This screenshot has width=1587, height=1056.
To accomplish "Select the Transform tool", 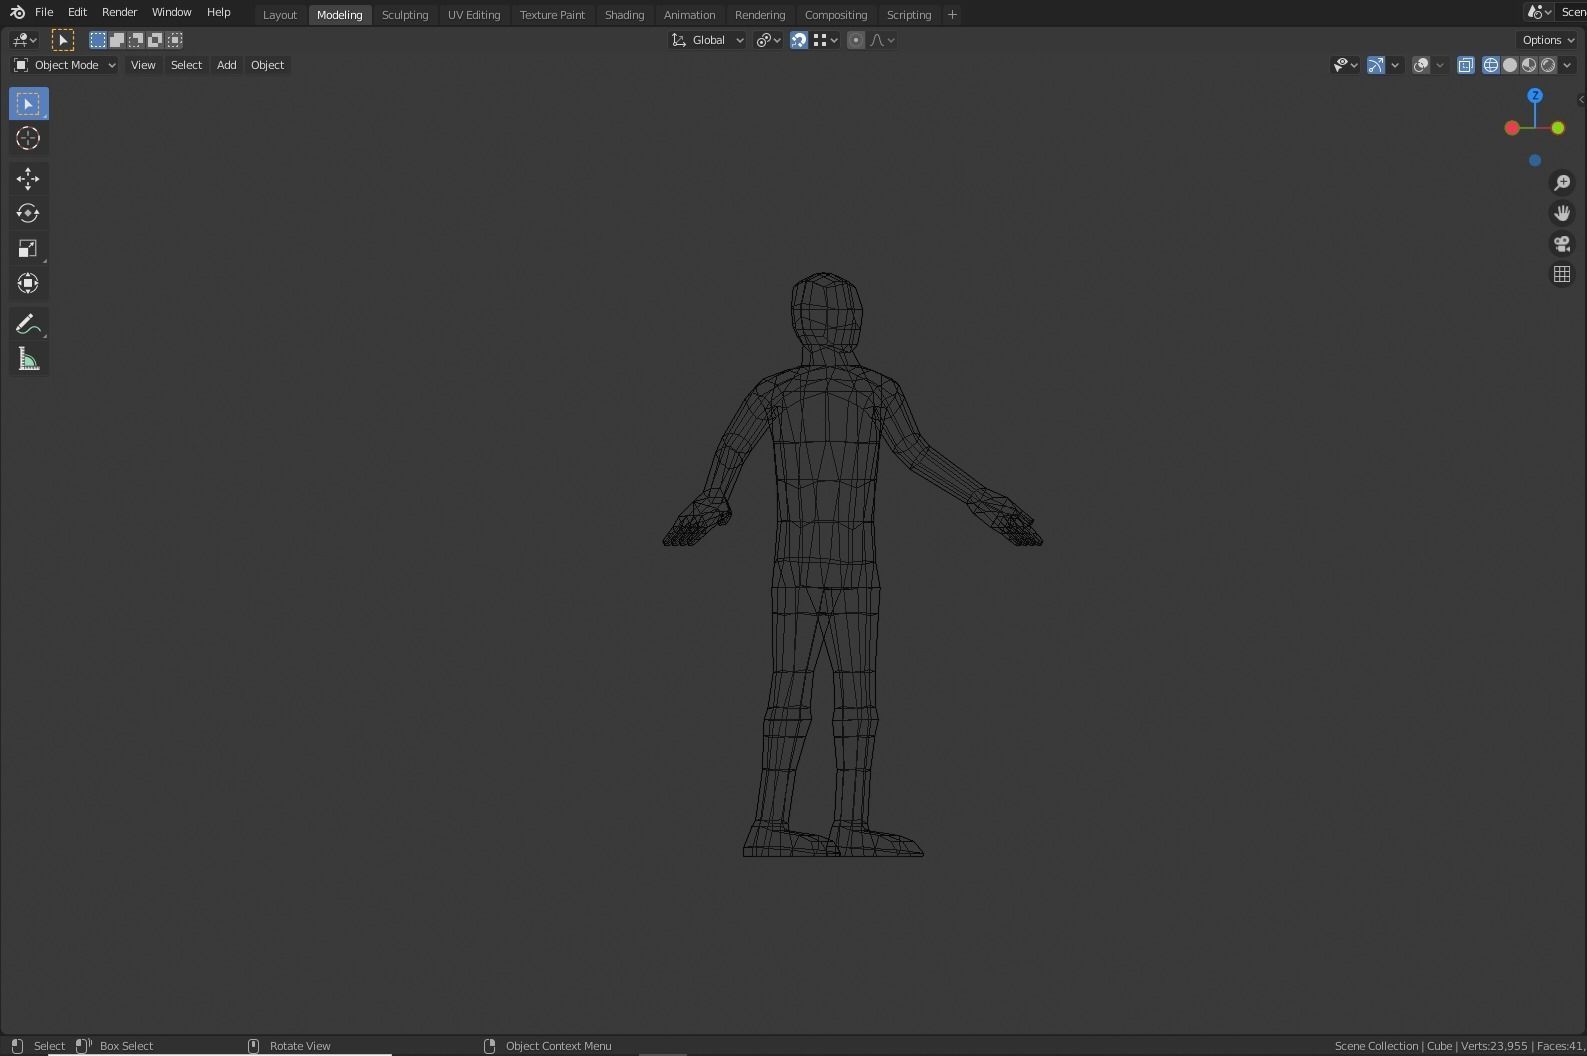I will pos(28,284).
